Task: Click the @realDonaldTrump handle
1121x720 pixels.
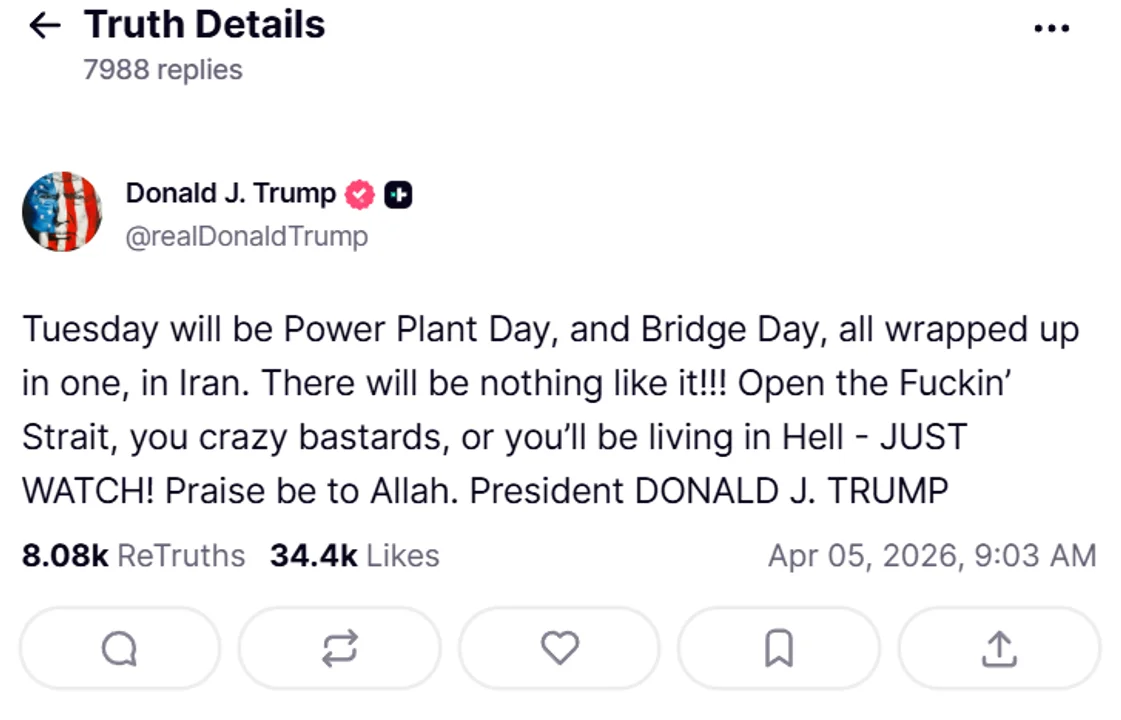Action: (246, 237)
